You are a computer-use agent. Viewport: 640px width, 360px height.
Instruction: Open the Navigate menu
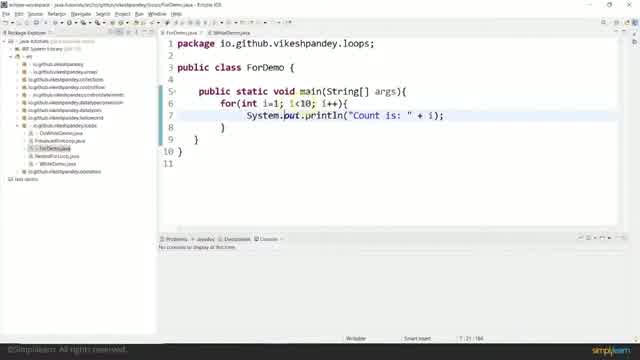81,14
